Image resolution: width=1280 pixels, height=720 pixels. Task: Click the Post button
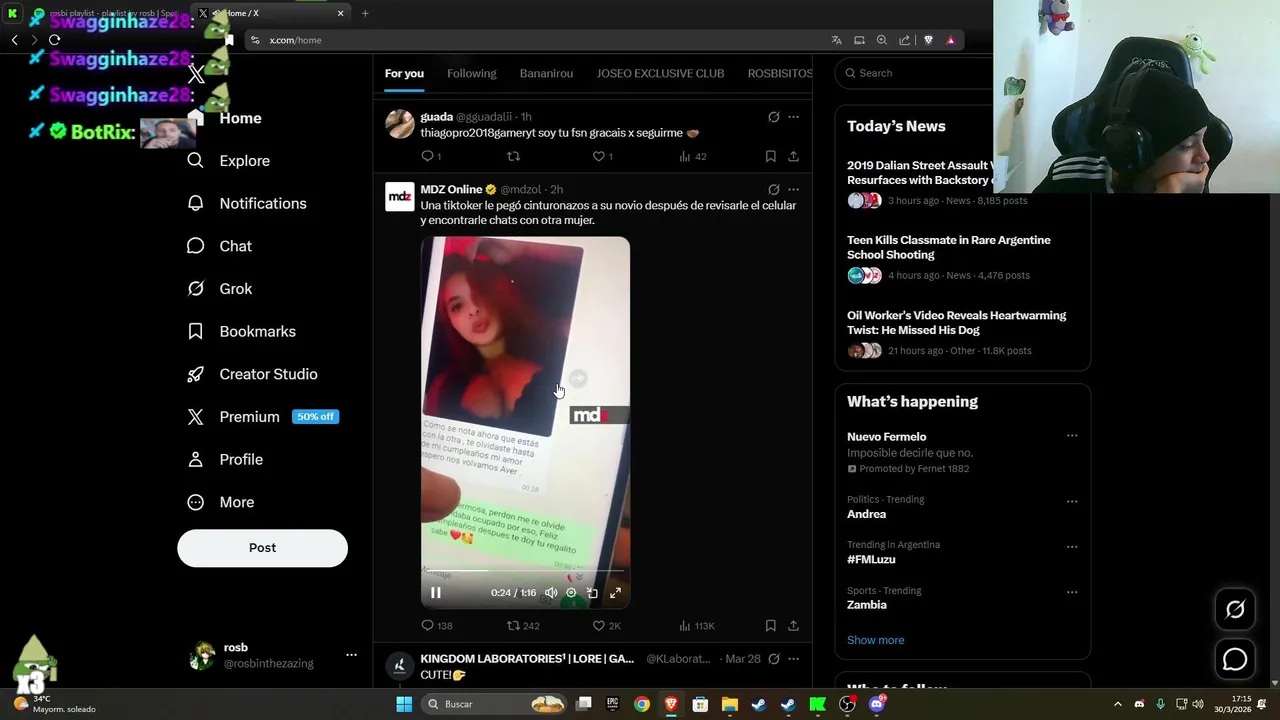point(262,548)
